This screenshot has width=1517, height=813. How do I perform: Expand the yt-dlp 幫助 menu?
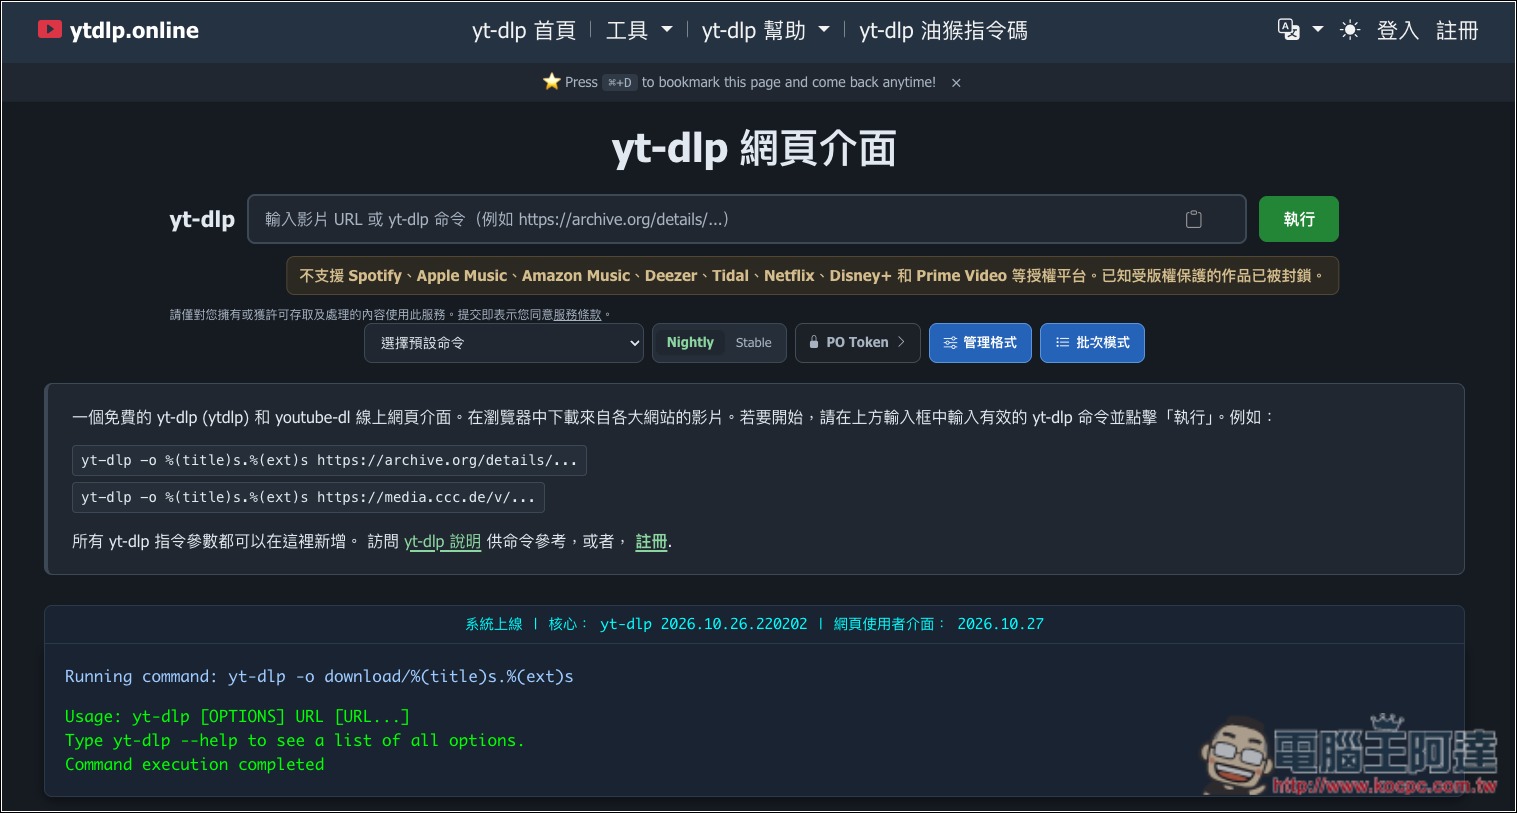[x=766, y=31]
